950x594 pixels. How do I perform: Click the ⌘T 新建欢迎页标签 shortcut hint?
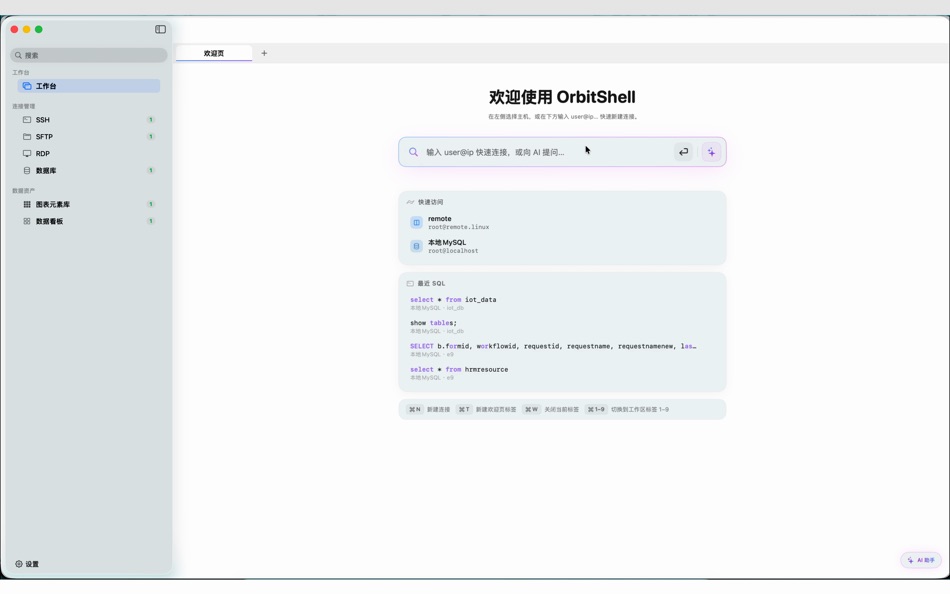(x=486, y=410)
